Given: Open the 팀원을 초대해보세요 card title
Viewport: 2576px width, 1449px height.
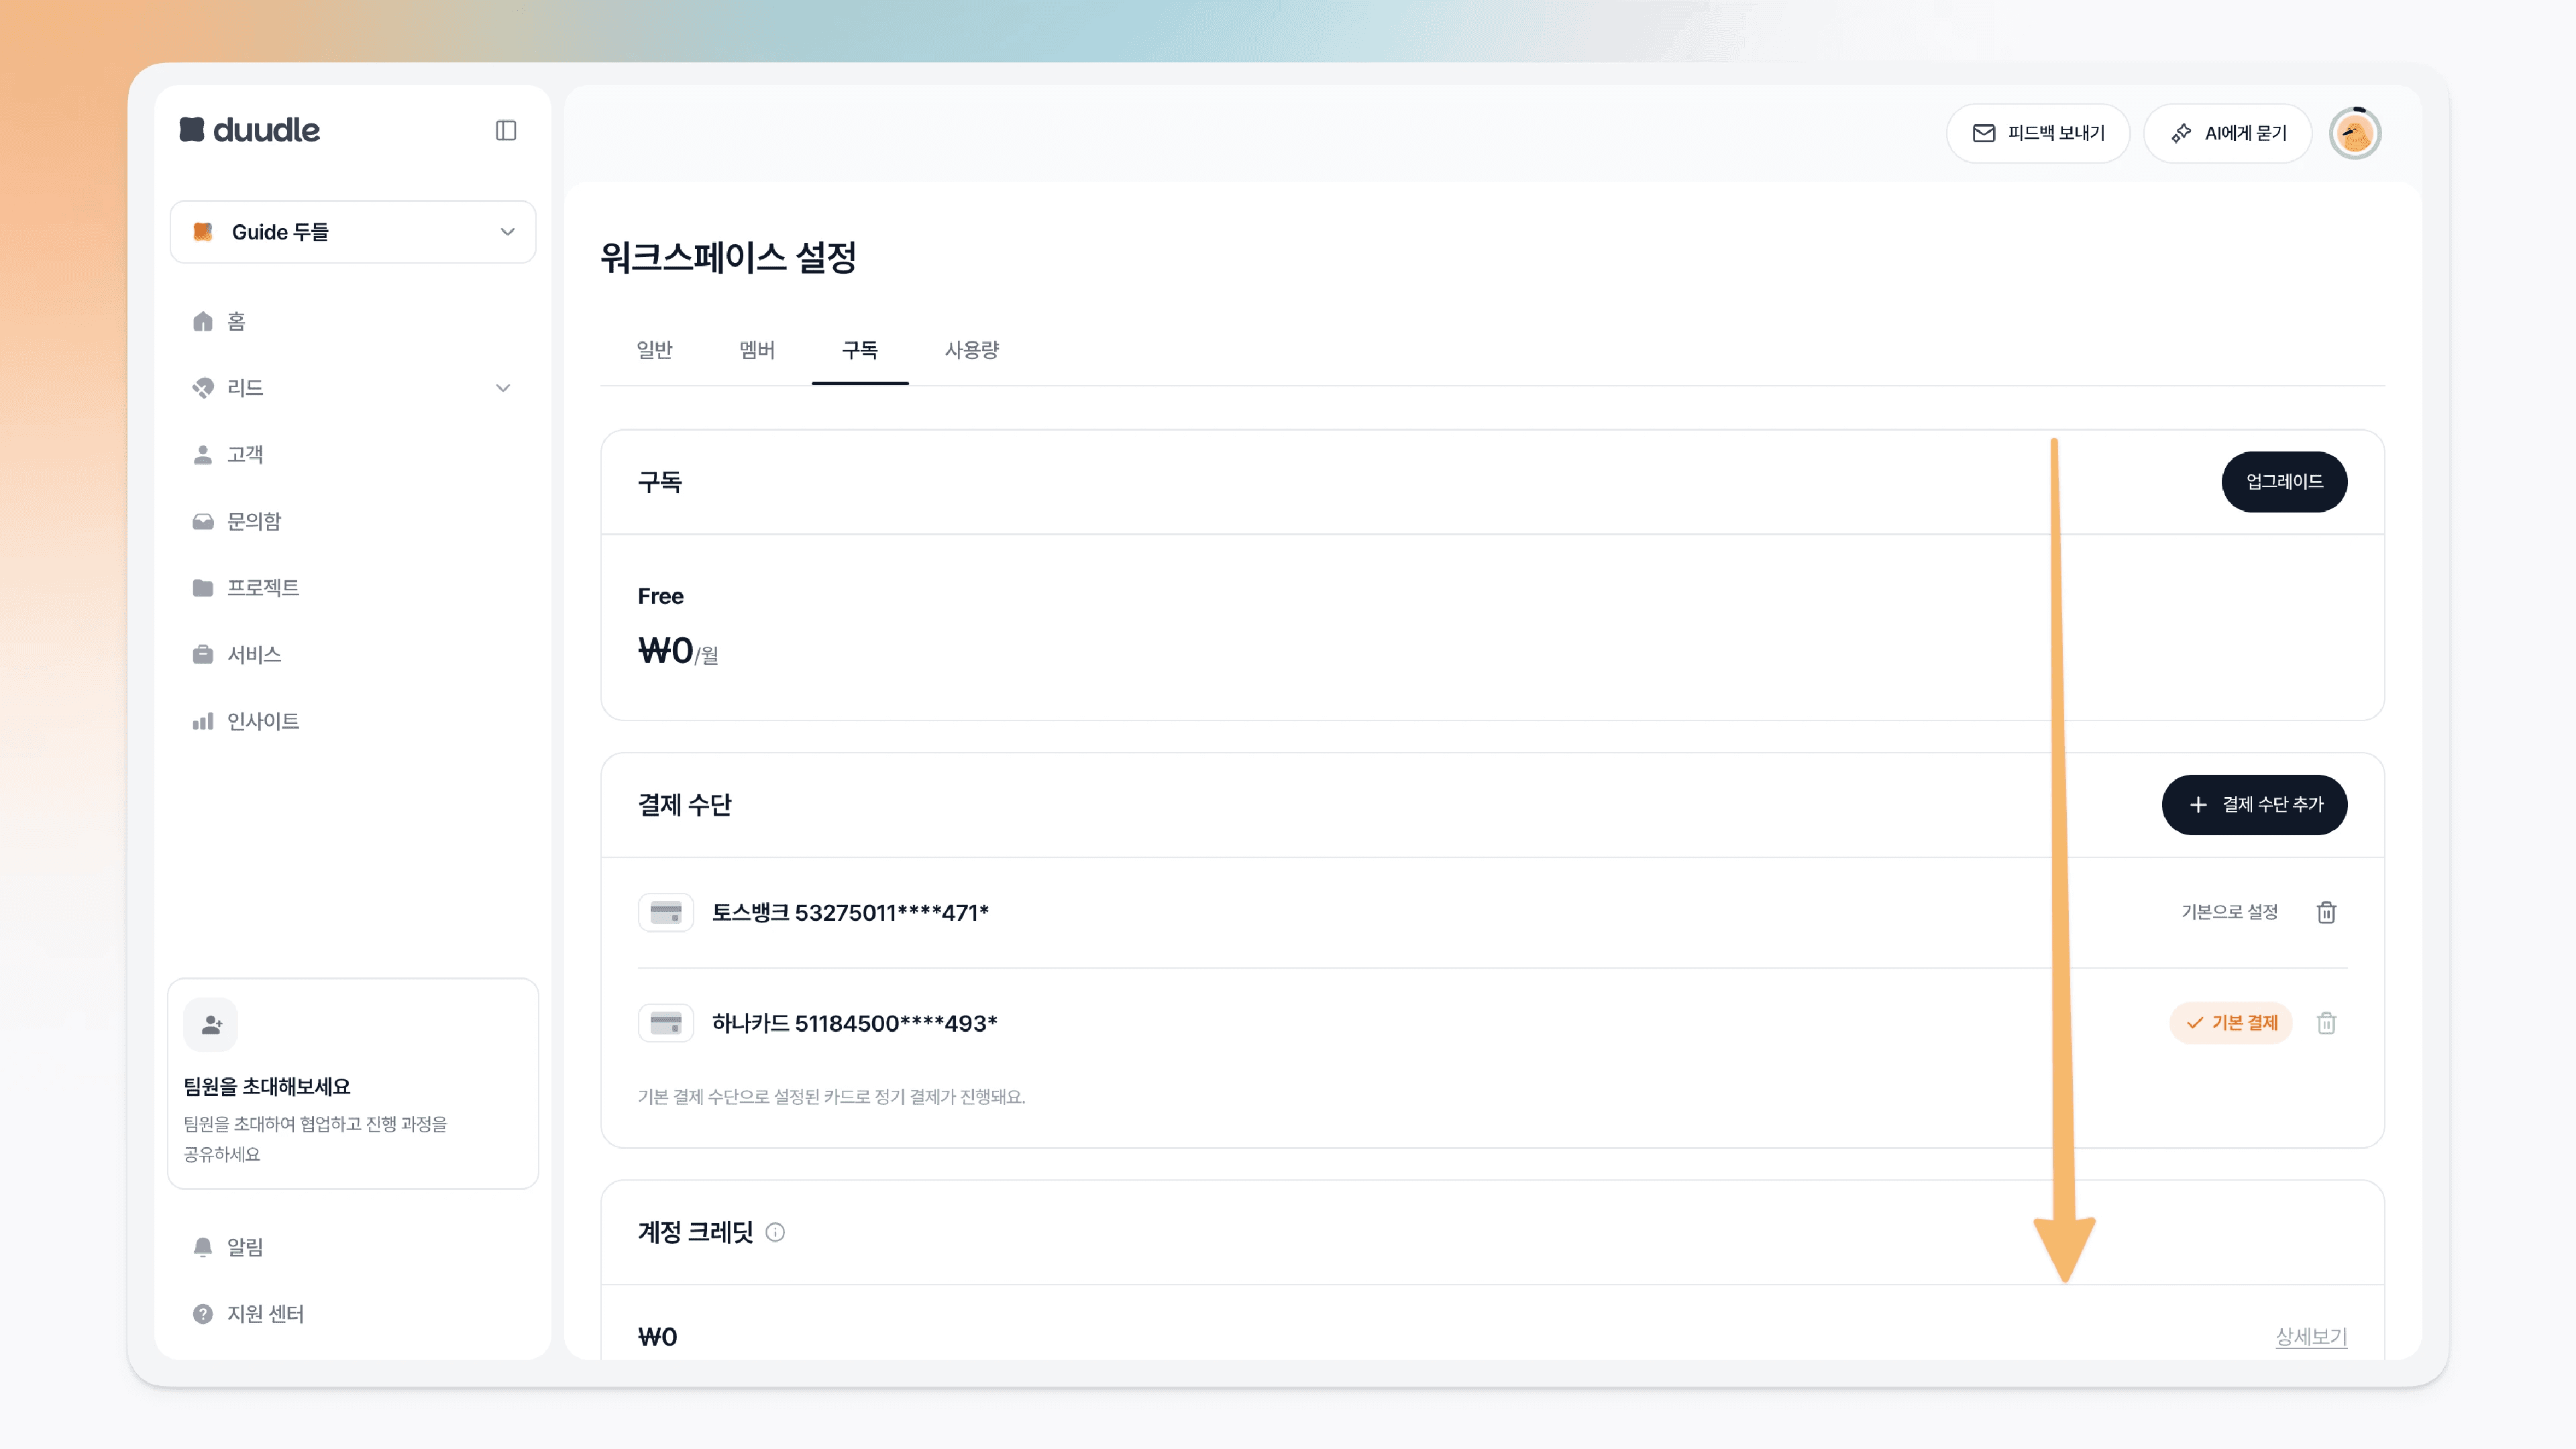Looking at the screenshot, I should coord(267,1087).
